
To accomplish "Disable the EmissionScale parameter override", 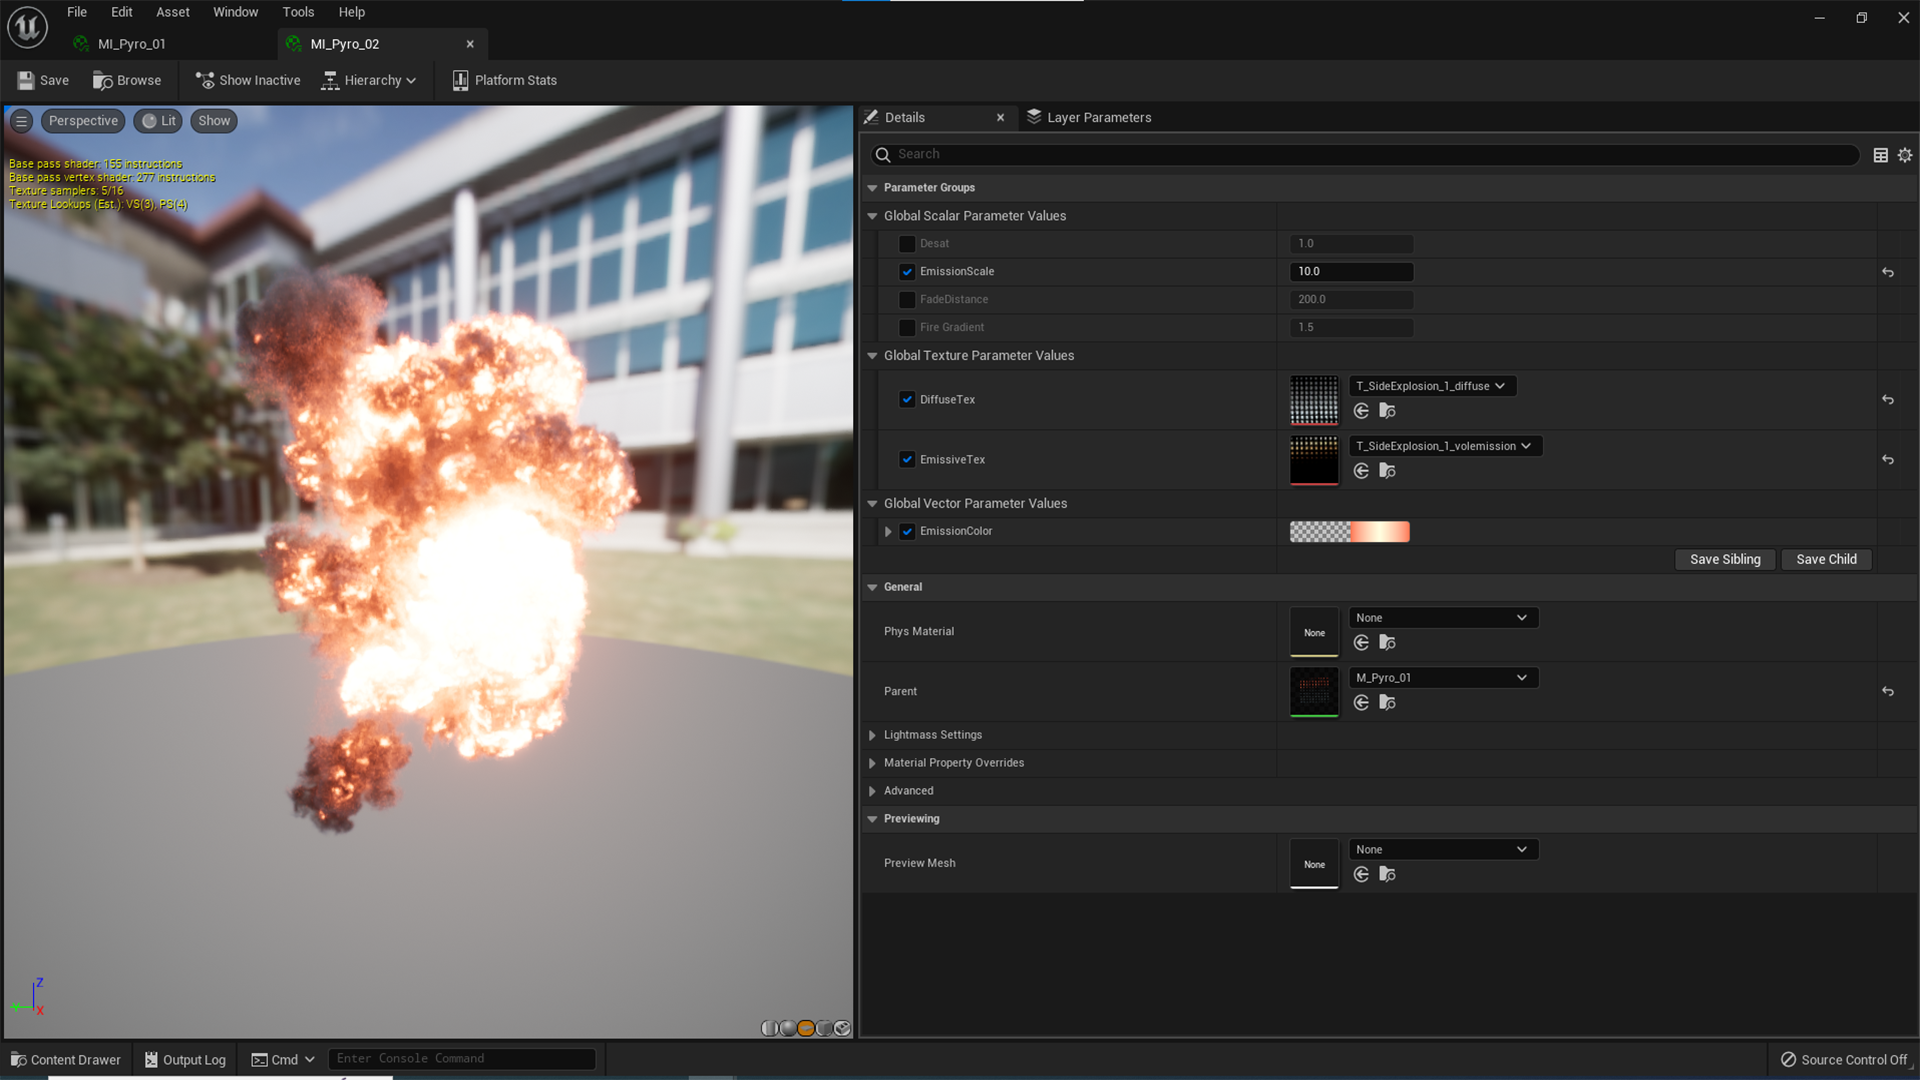I will click(x=907, y=271).
